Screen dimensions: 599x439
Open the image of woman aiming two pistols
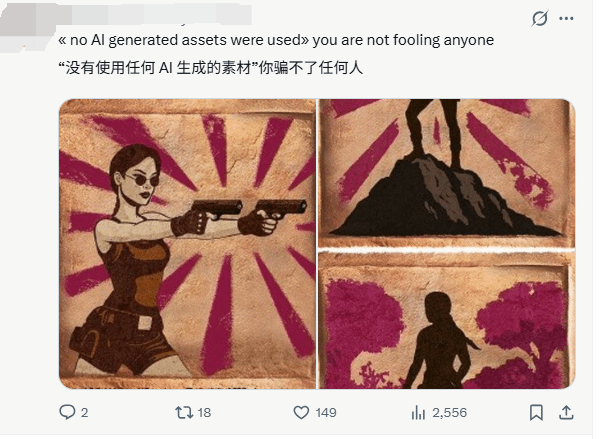tap(188, 244)
